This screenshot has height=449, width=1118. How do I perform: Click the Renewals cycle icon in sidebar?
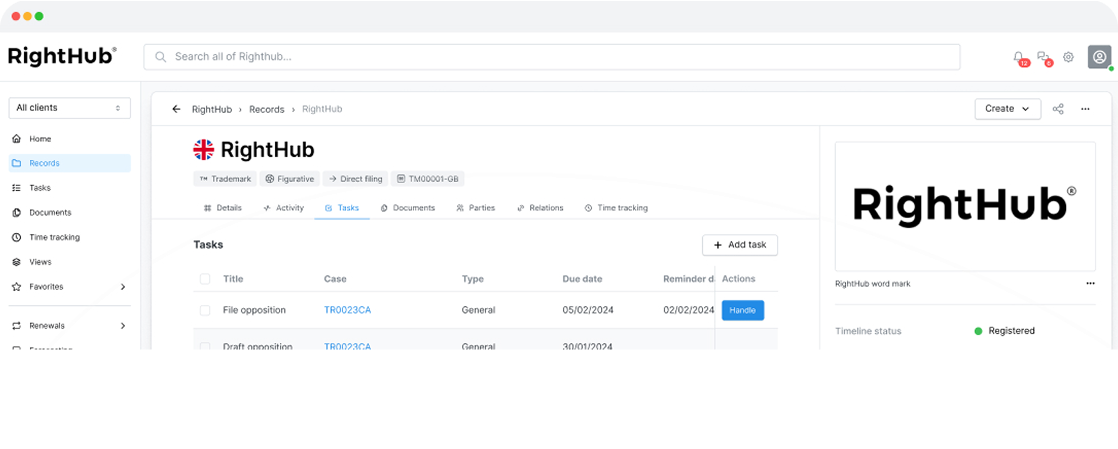tap(16, 326)
